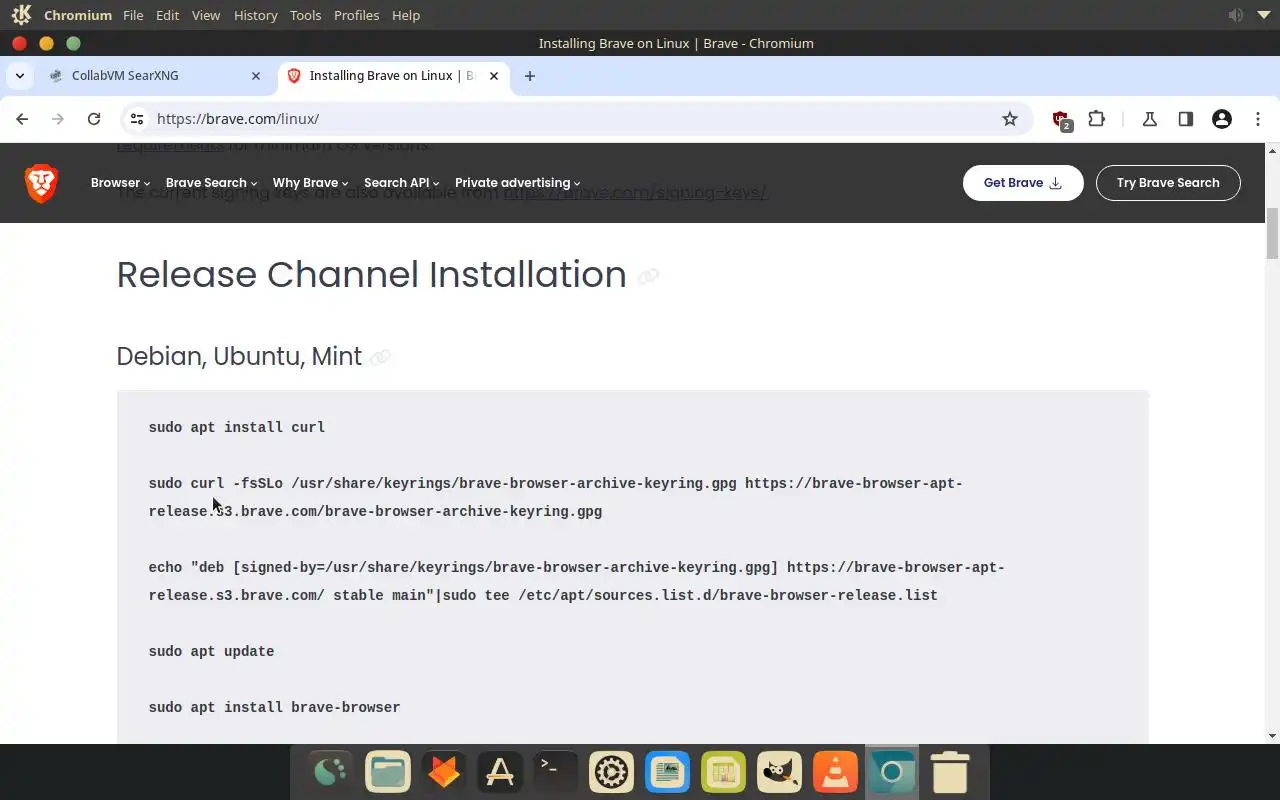The image size is (1280, 800).
Task: Switch to the CollabVM SearXNG tab
Action: tap(155, 76)
